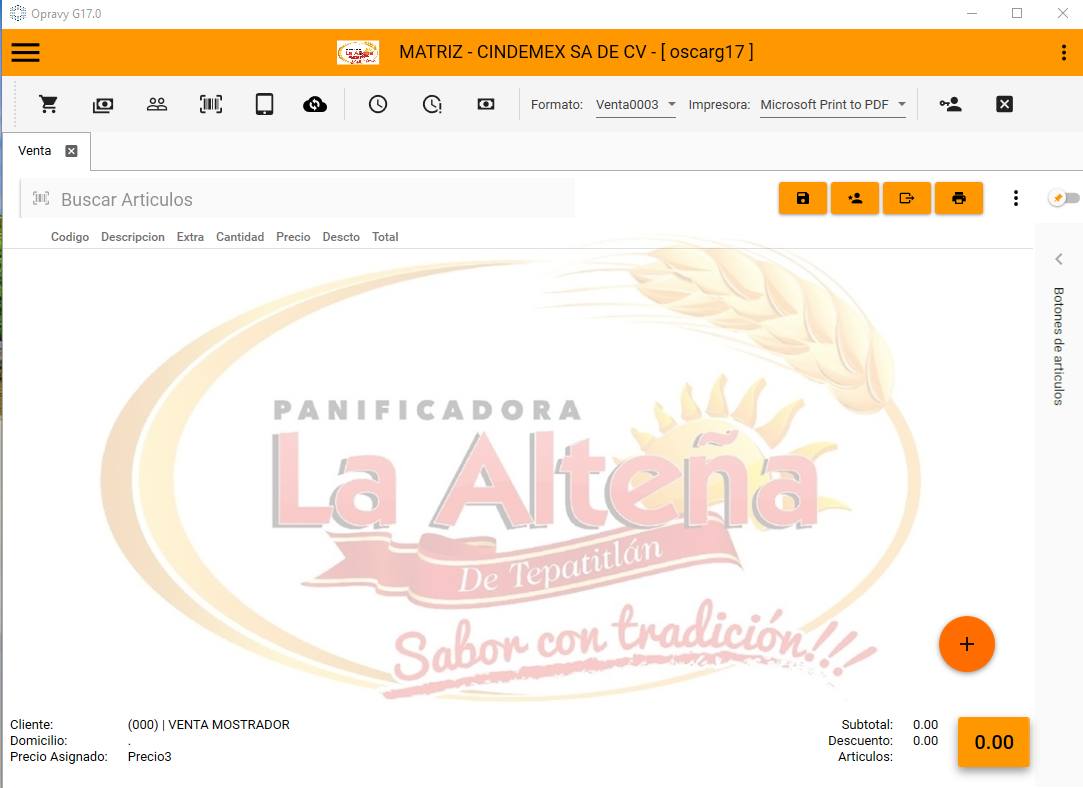The height and width of the screenshot is (788, 1083).
Task: Click the Cliente: label
Action: pyautogui.click(x=31, y=724)
